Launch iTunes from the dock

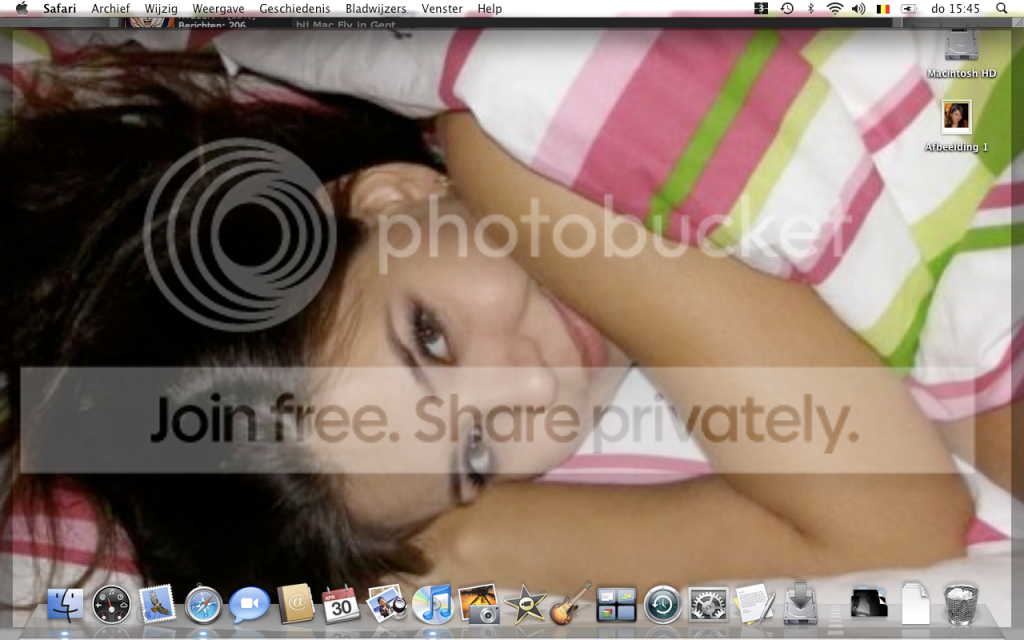433,605
